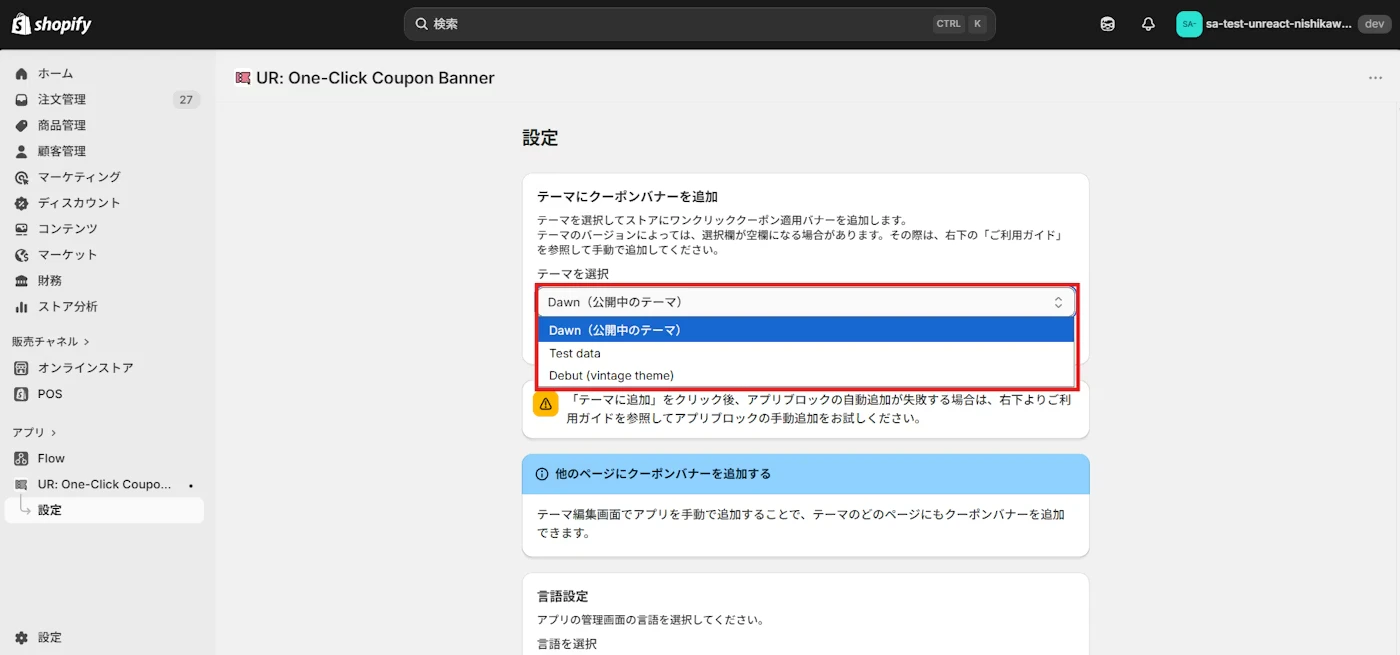
Task: Click the 27 orders badge
Action: coord(185,100)
